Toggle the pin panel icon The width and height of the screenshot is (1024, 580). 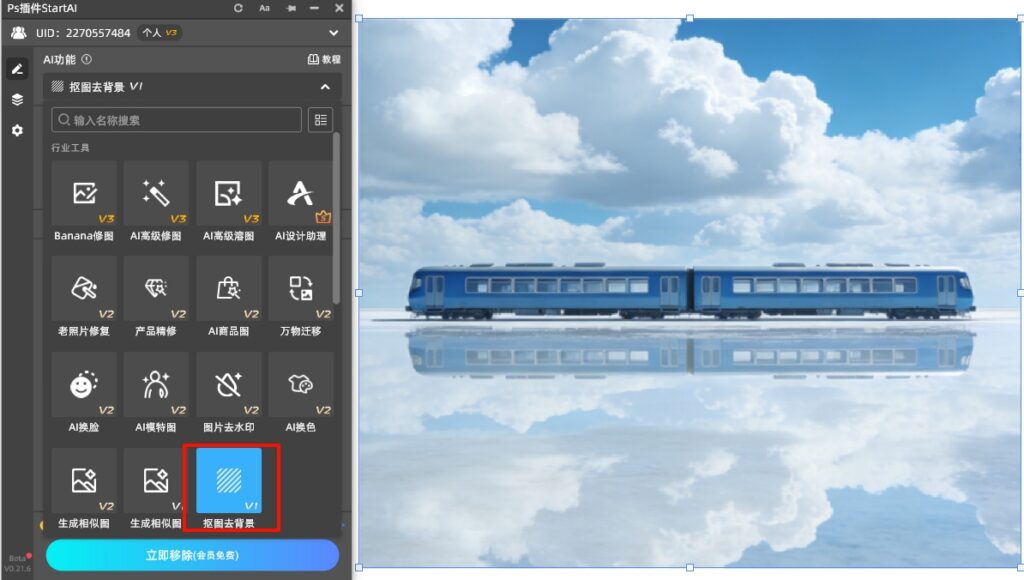tap(290, 8)
